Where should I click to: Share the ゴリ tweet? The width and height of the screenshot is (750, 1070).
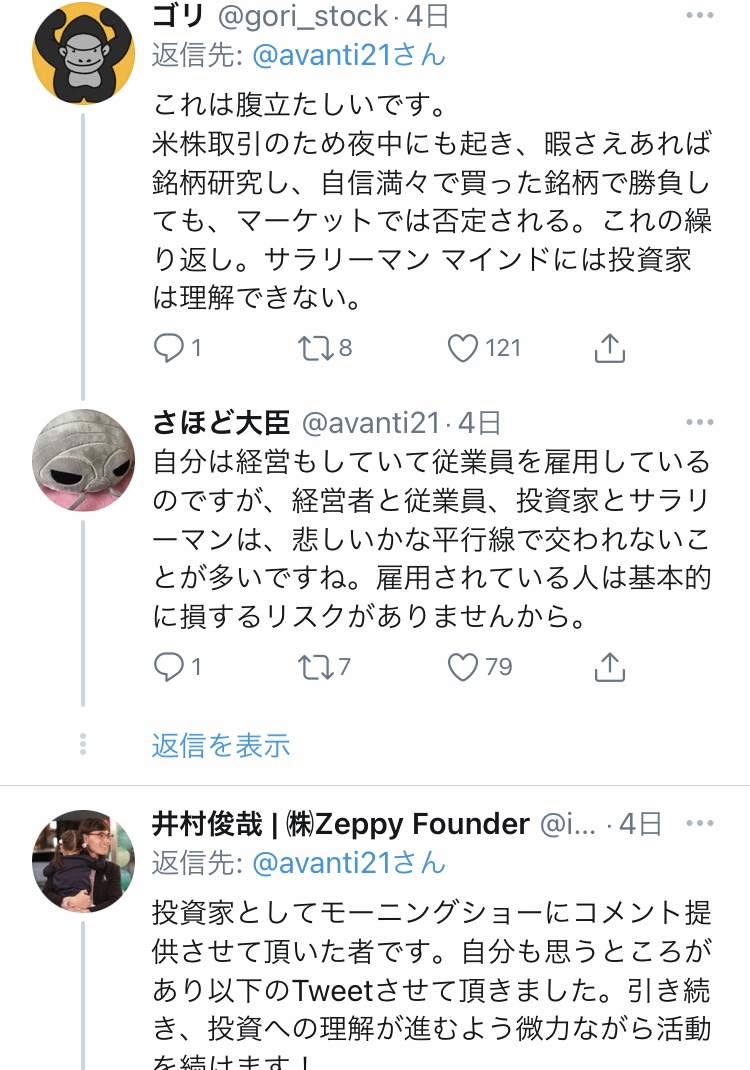pos(609,347)
